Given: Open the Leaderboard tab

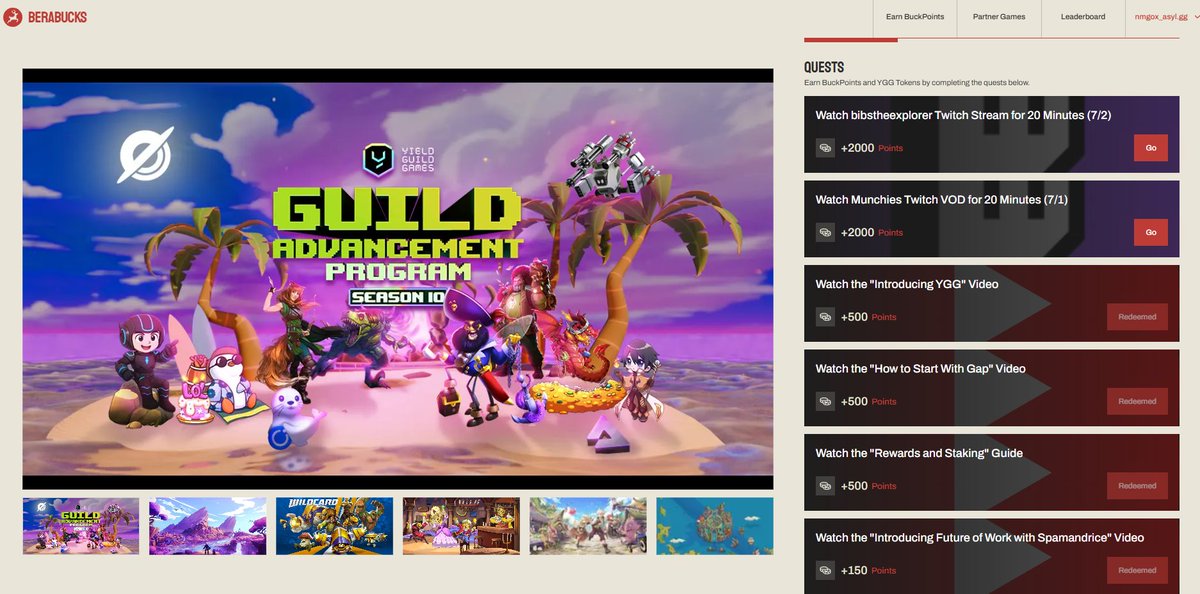Looking at the screenshot, I should tap(1083, 17).
